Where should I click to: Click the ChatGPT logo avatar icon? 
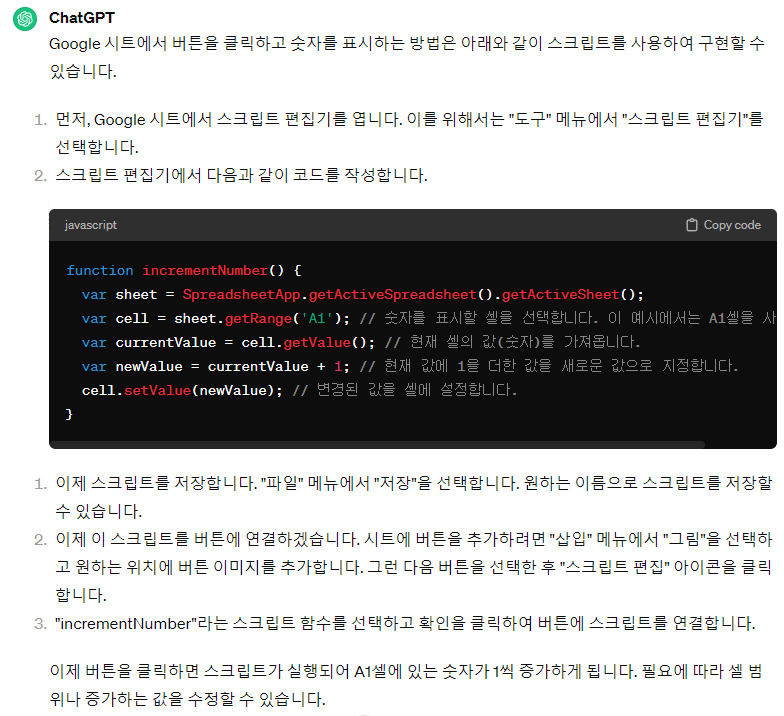pos(25,19)
